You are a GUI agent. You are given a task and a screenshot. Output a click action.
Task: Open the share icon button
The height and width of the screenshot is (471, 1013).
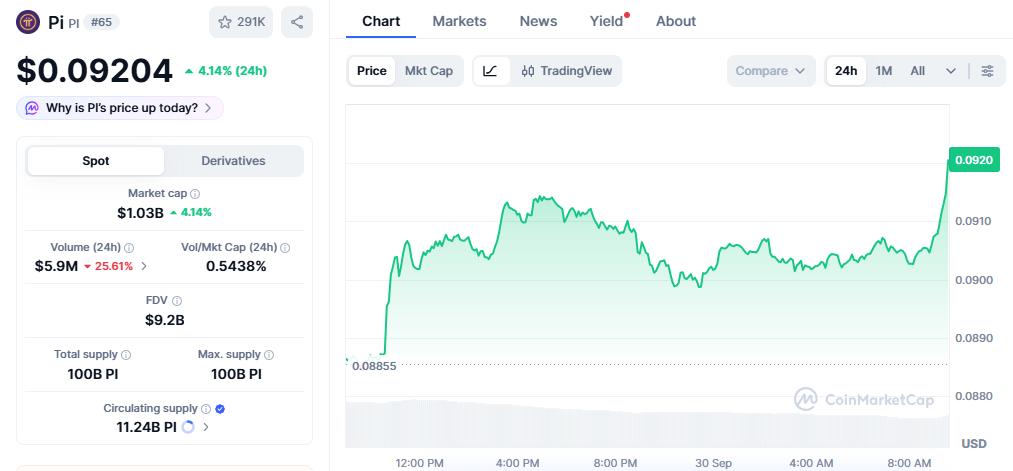pos(297,22)
